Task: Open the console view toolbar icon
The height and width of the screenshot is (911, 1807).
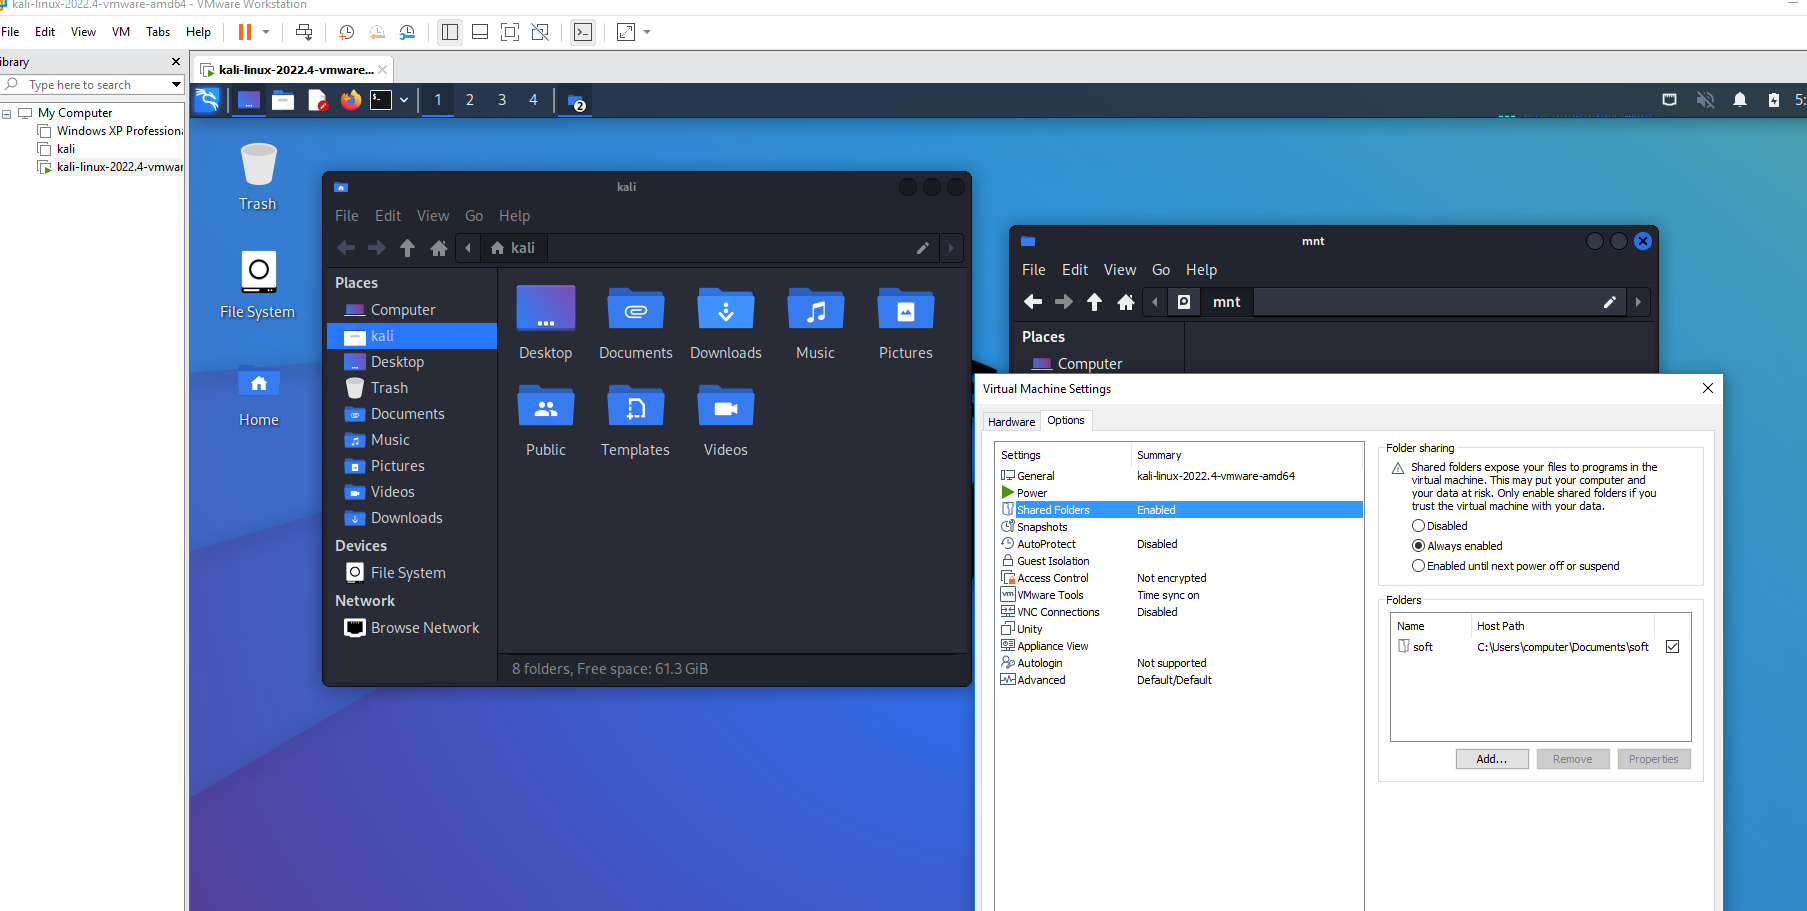Action: pyautogui.click(x=583, y=32)
